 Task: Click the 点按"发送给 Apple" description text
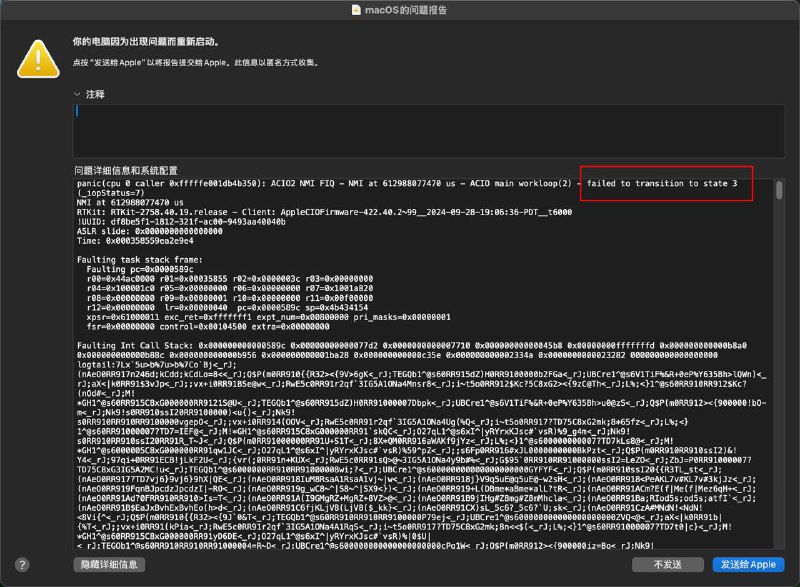[196, 63]
